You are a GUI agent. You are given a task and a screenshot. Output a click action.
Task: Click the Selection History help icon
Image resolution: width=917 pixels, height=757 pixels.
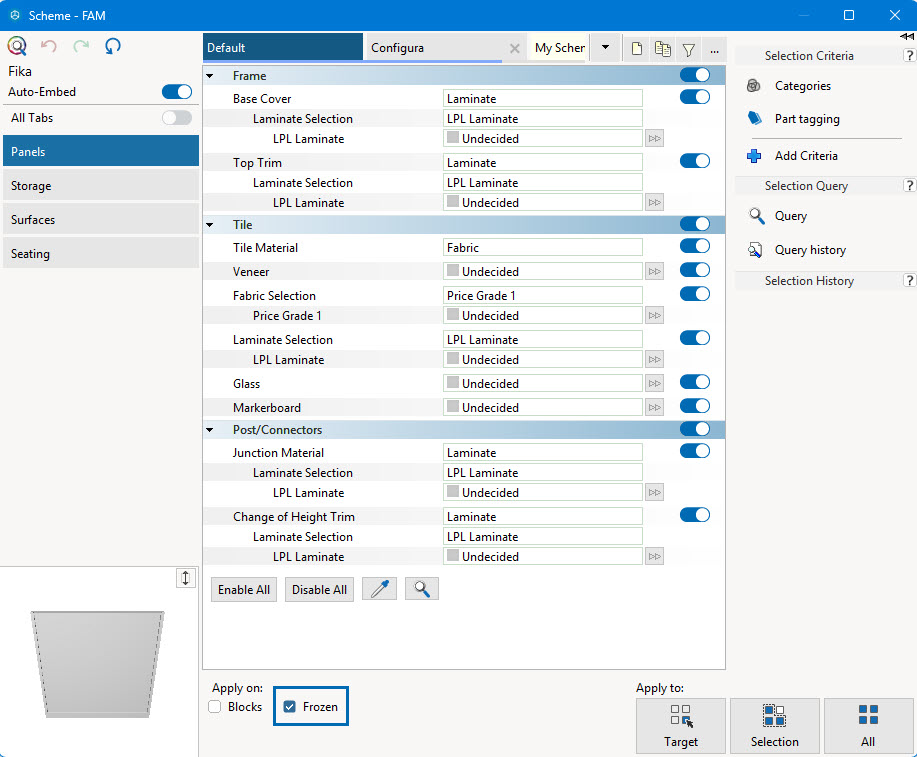(x=909, y=280)
